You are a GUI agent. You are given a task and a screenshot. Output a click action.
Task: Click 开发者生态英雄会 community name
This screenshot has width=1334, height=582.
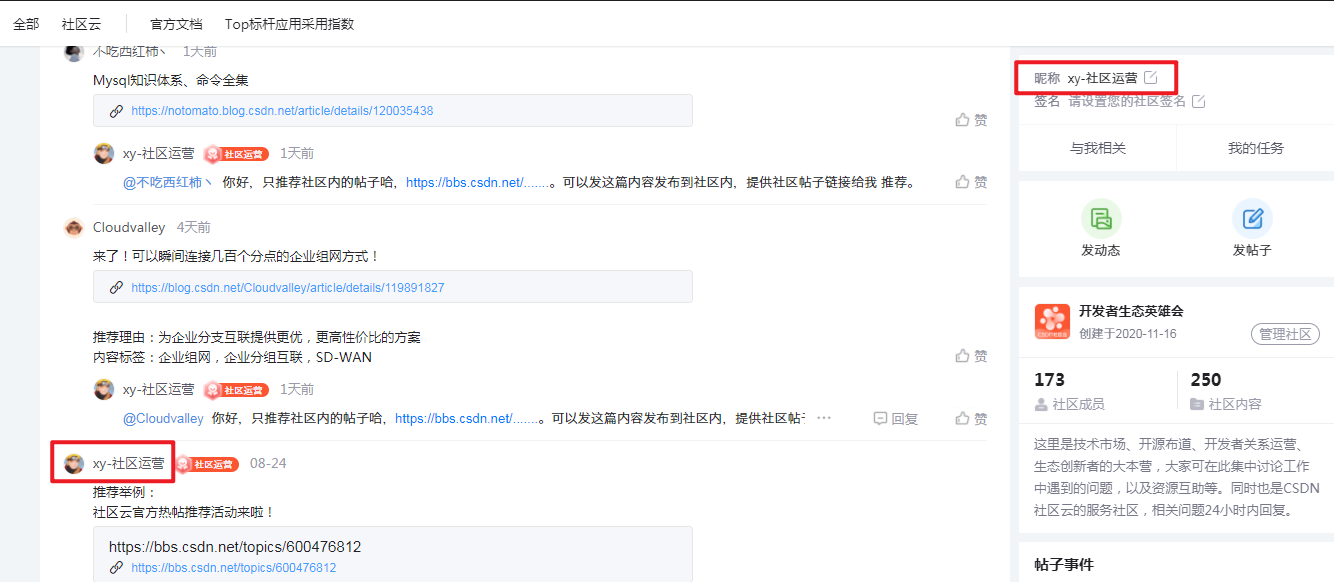1131,311
